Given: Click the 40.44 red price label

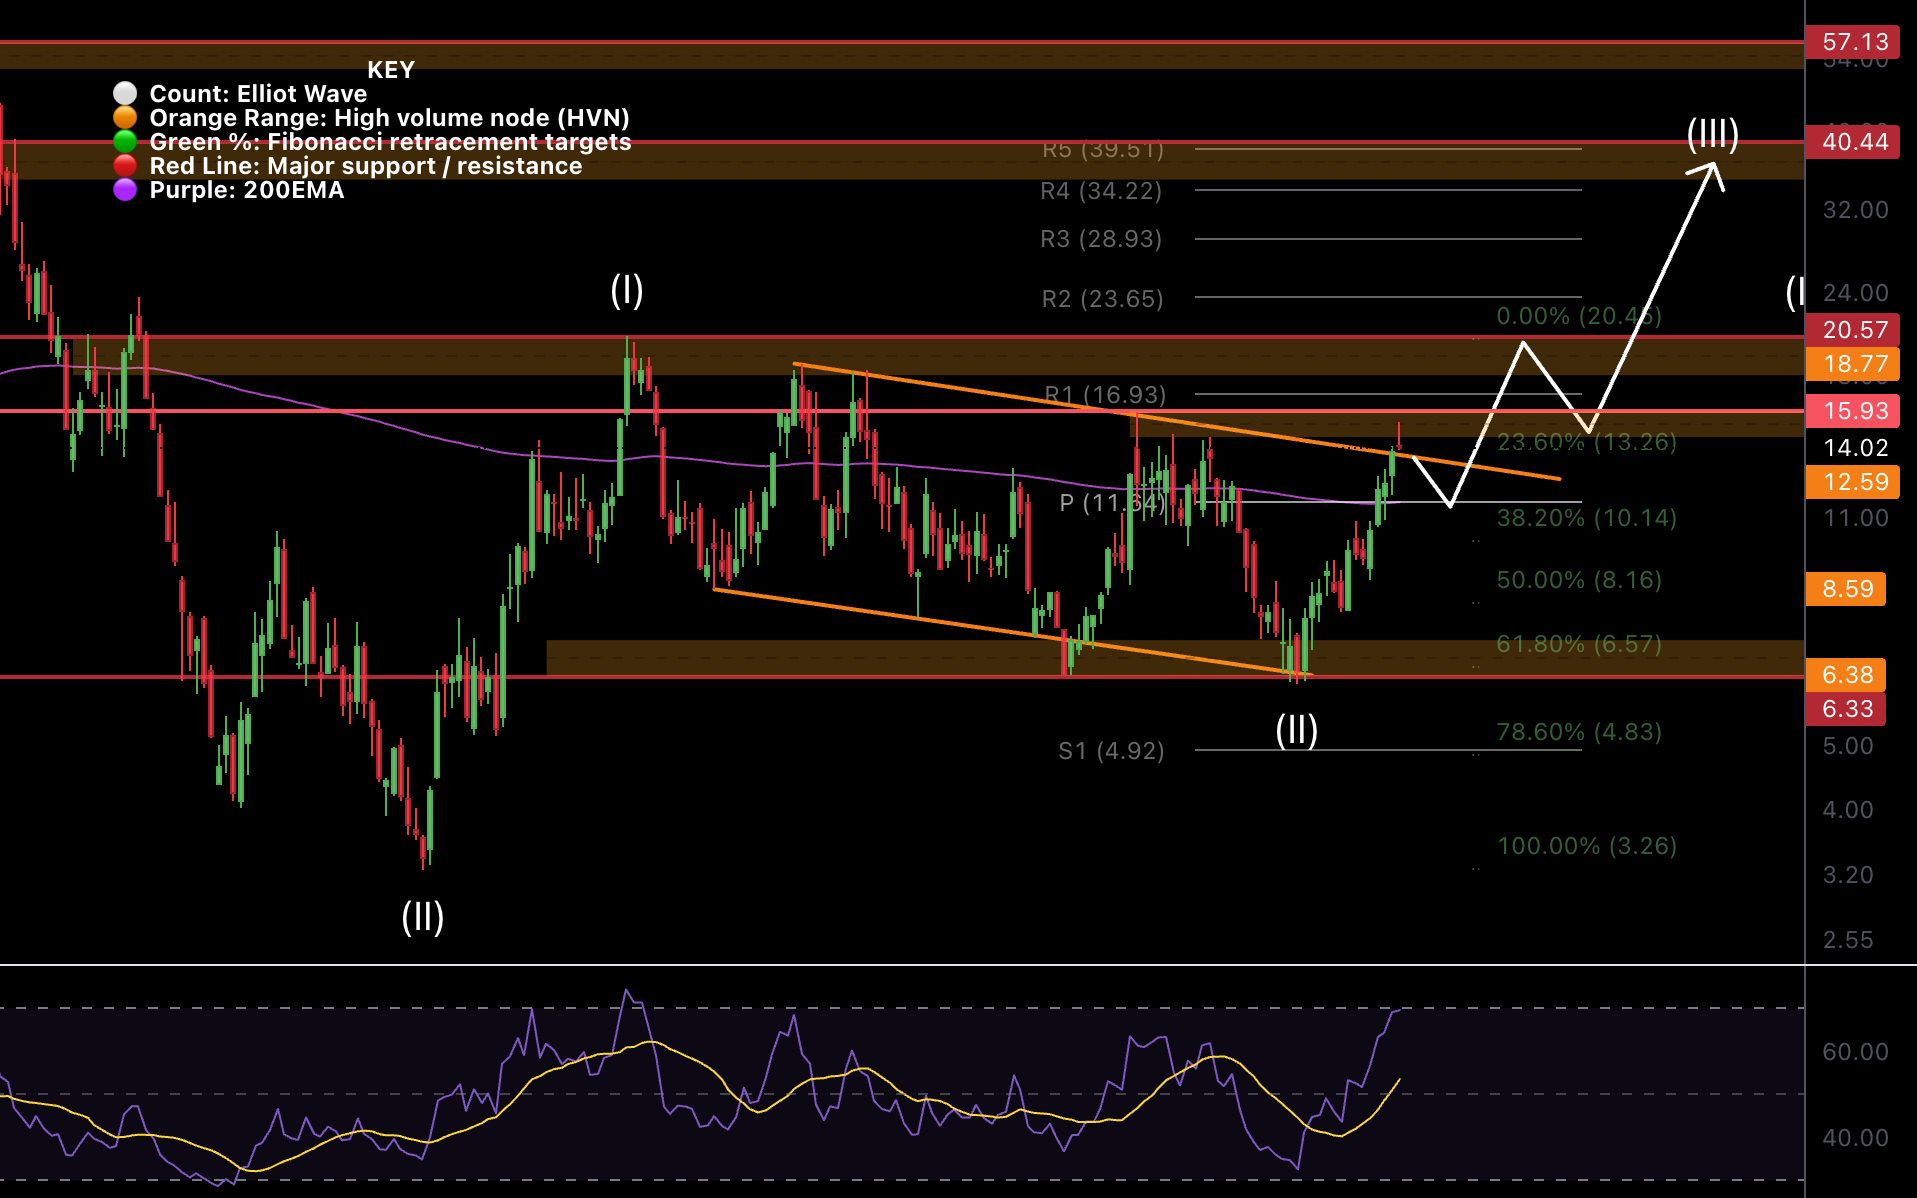Looking at the screenshot, I should pos(1855,142).
